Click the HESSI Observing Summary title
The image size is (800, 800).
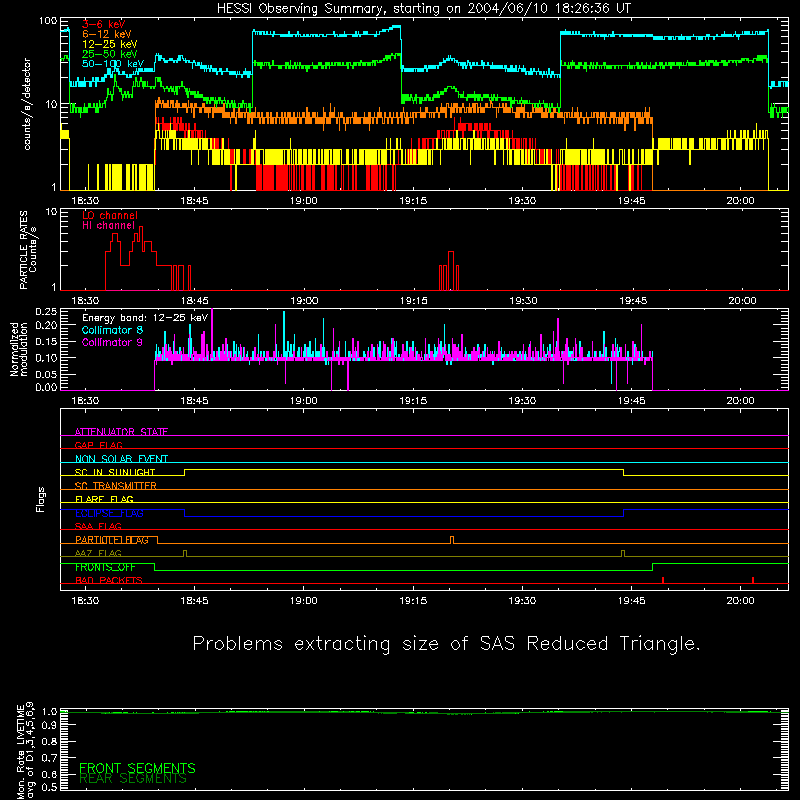[423, 9]
